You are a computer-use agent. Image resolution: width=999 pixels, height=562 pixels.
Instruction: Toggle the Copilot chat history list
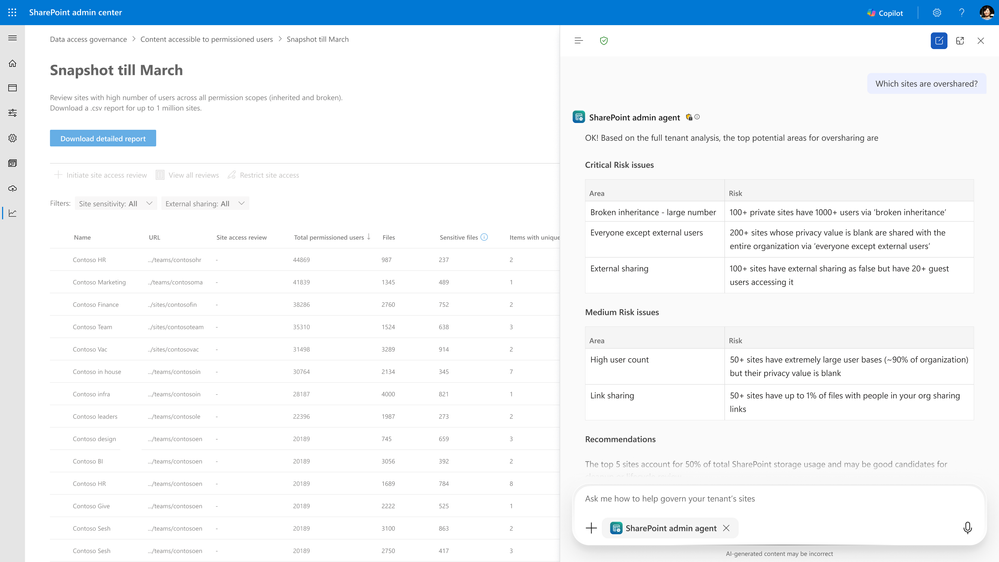(x=578, y=41)
